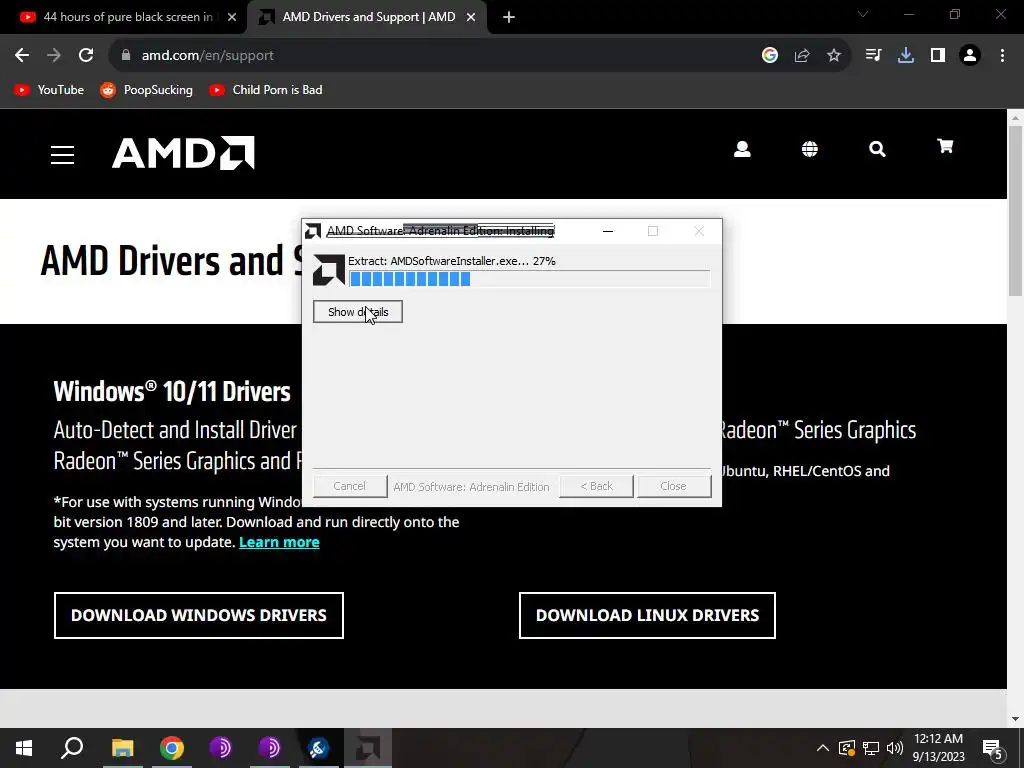1024x768 pixels.
Task: Switch to Chrome in the taskbar
Action: 172,748
